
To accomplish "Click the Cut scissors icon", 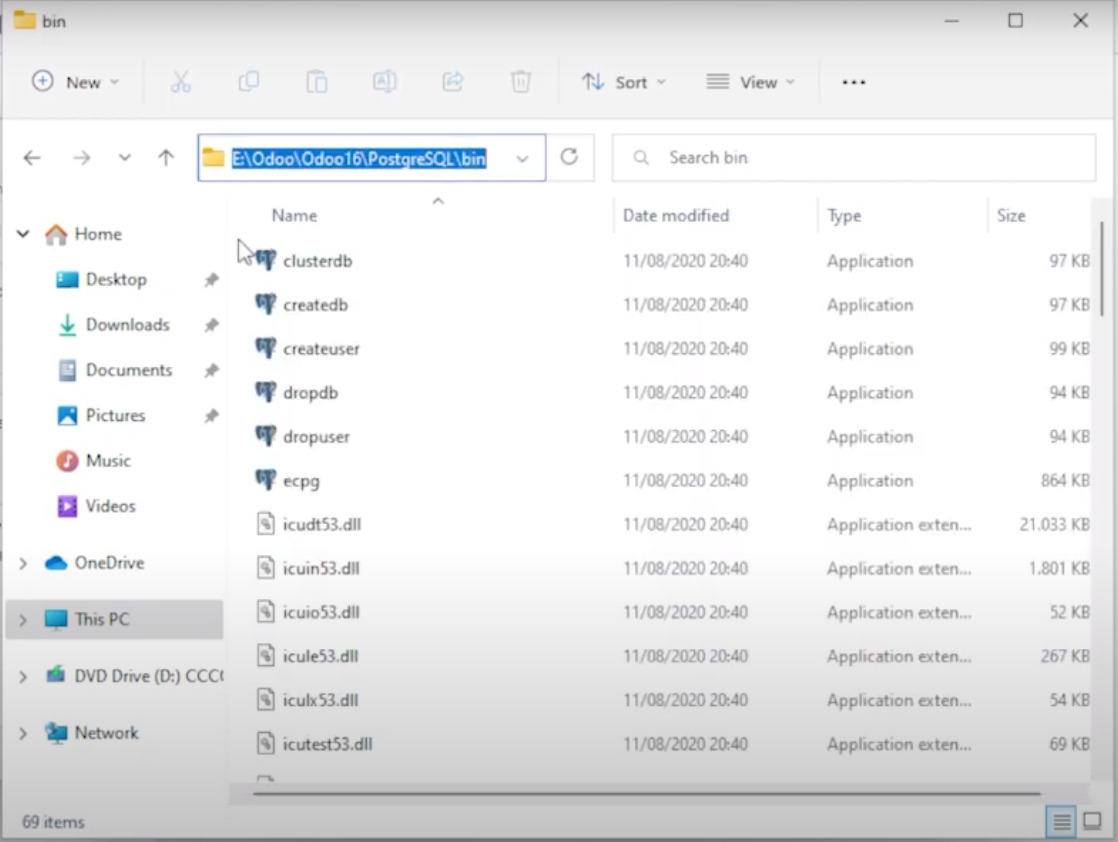I will (x=181, y=82).
